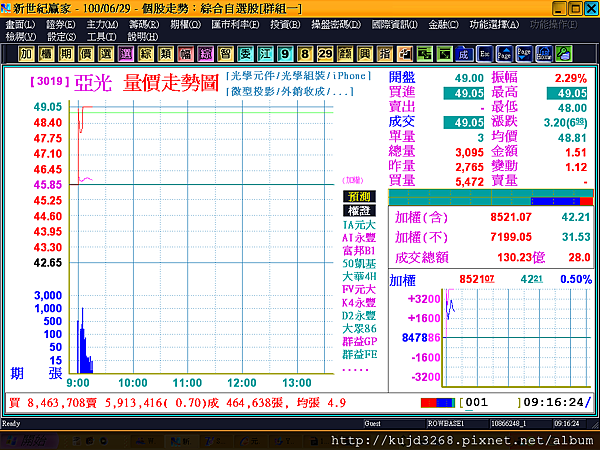Click the 期 toolbar icon
Image resolution: width=600 pixels, height=450 pixels.
(66, 54)
